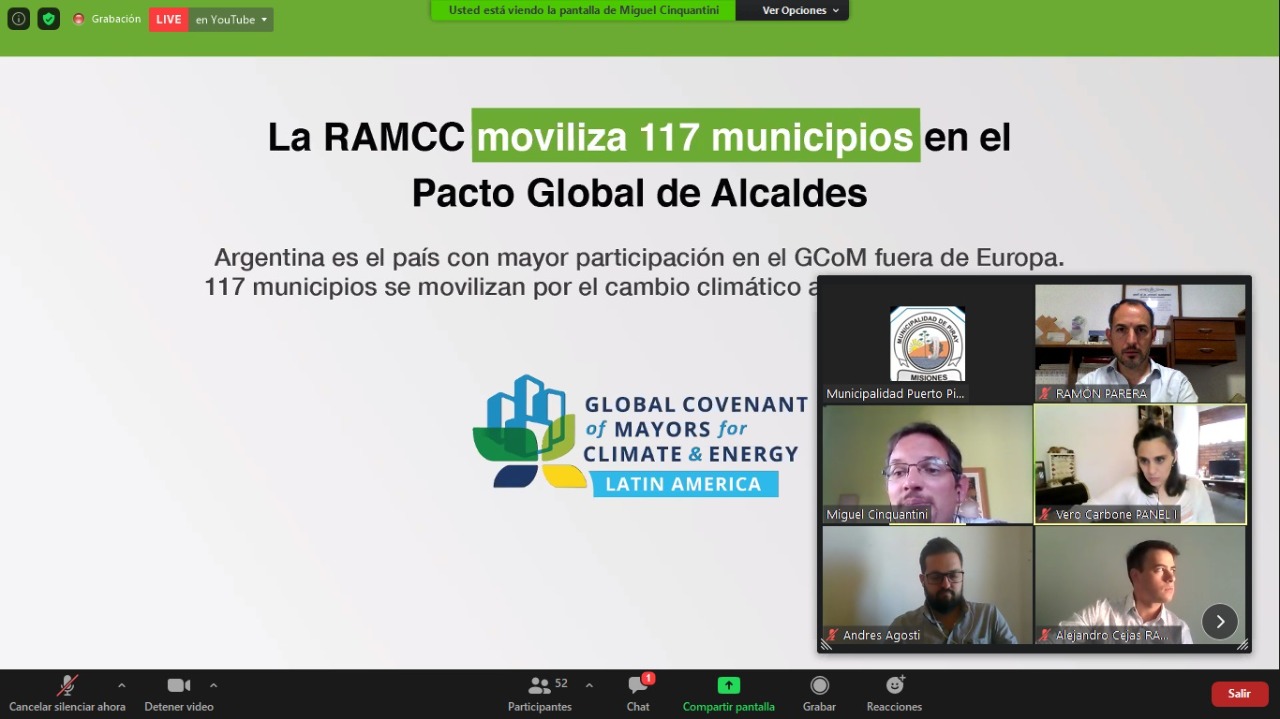Open the Chat panel
Screen dimensions: 1280x719
638,694
